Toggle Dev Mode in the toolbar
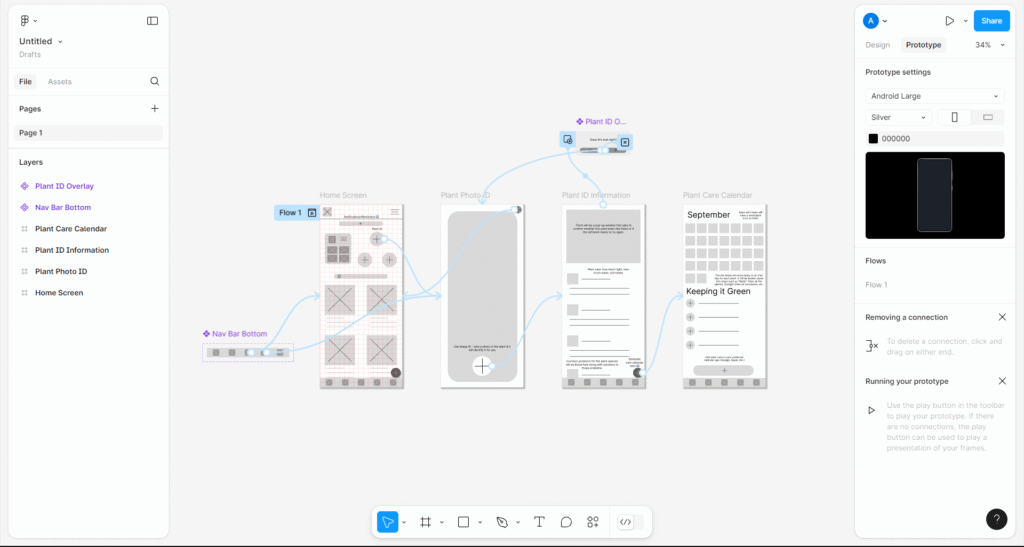The width and height of the screenshot is (1024, 547). [x=626, y=522]
